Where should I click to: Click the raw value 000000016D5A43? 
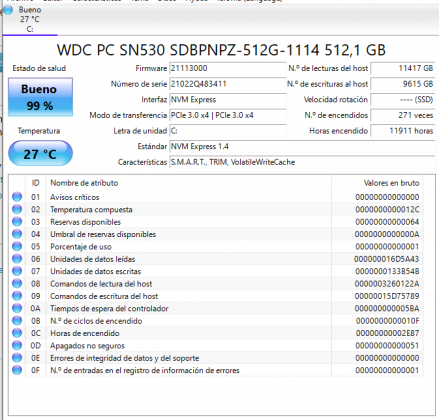[x=387, y=259]
